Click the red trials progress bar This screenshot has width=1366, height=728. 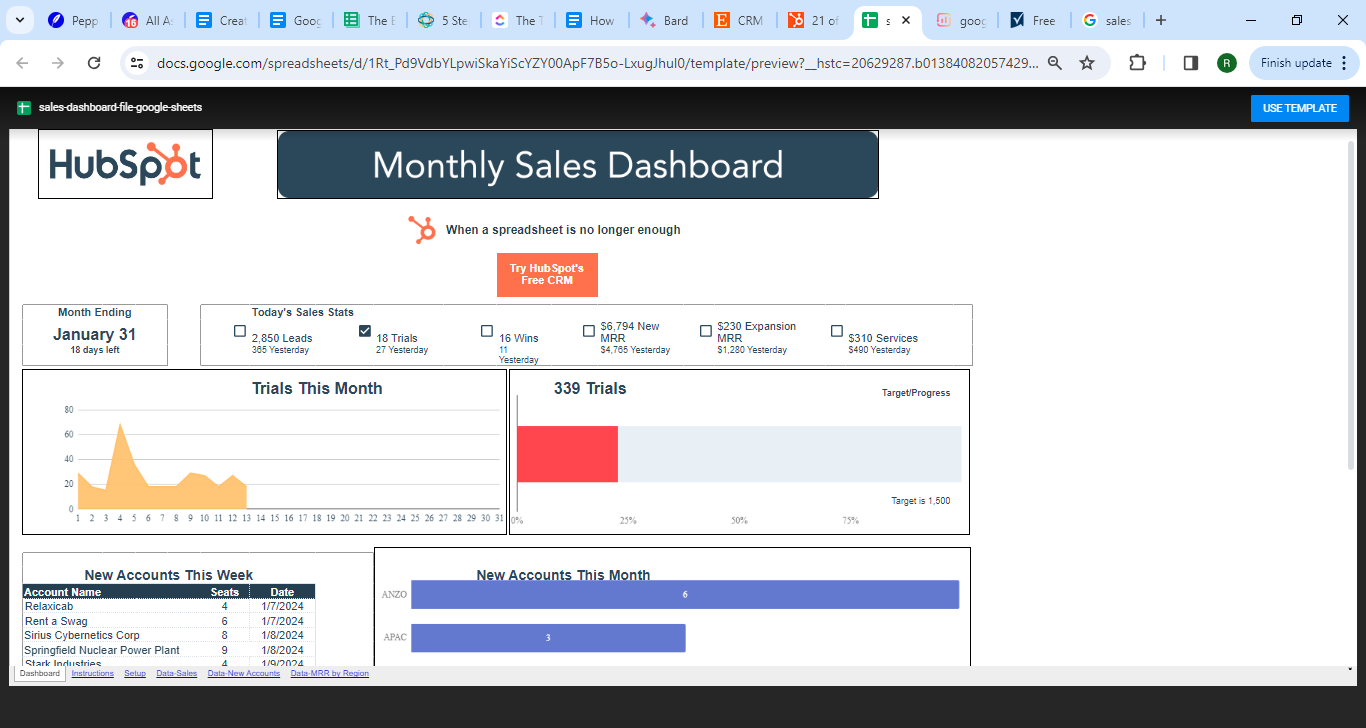tap(567, 454)
